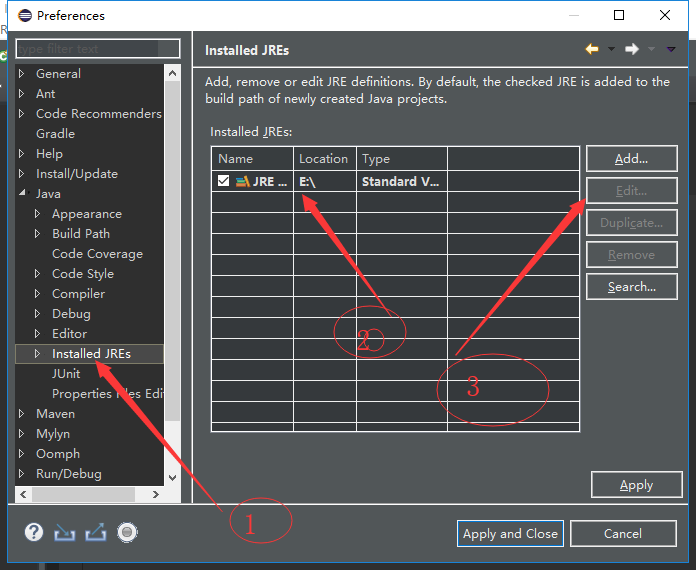Click the tree scroll right arrow
The height and width of the screenshot is (570, 696).
point(155,494)
